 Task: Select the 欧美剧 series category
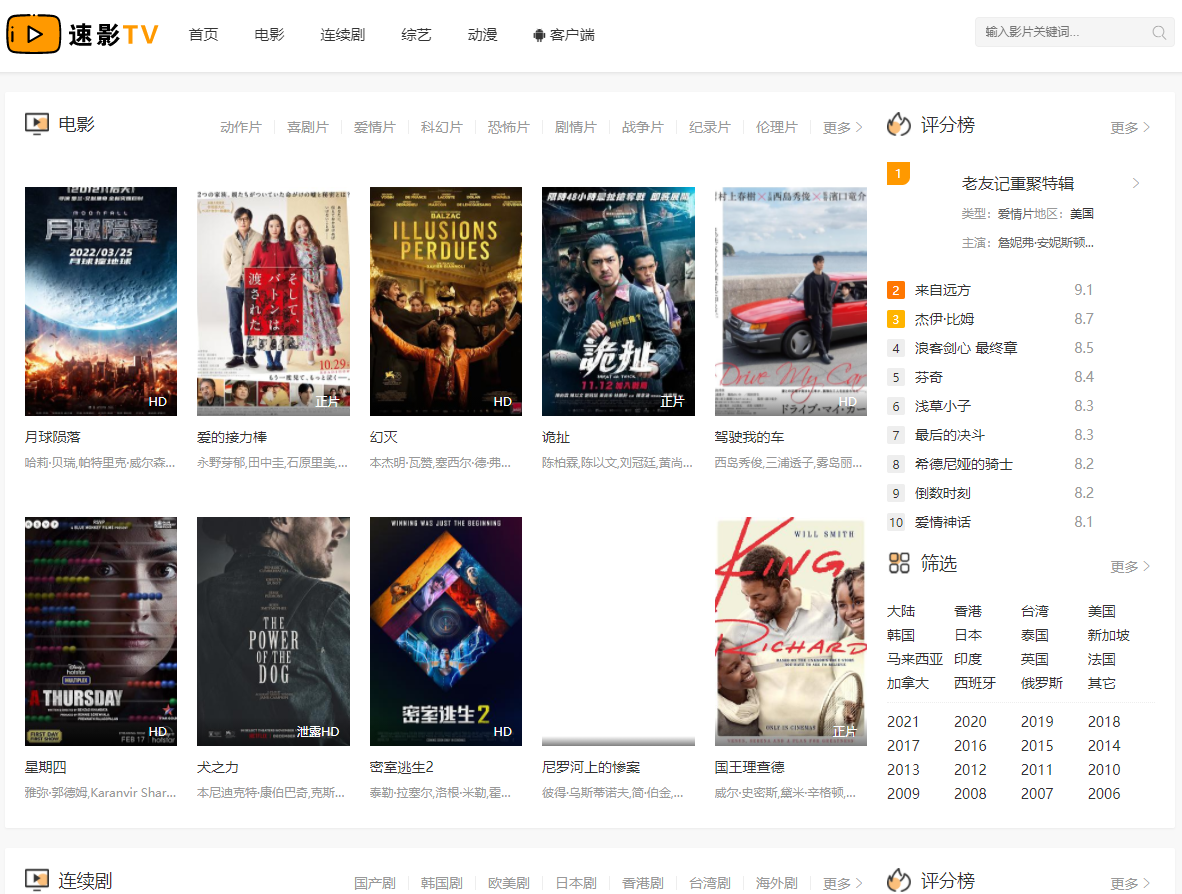coord(509,883)
